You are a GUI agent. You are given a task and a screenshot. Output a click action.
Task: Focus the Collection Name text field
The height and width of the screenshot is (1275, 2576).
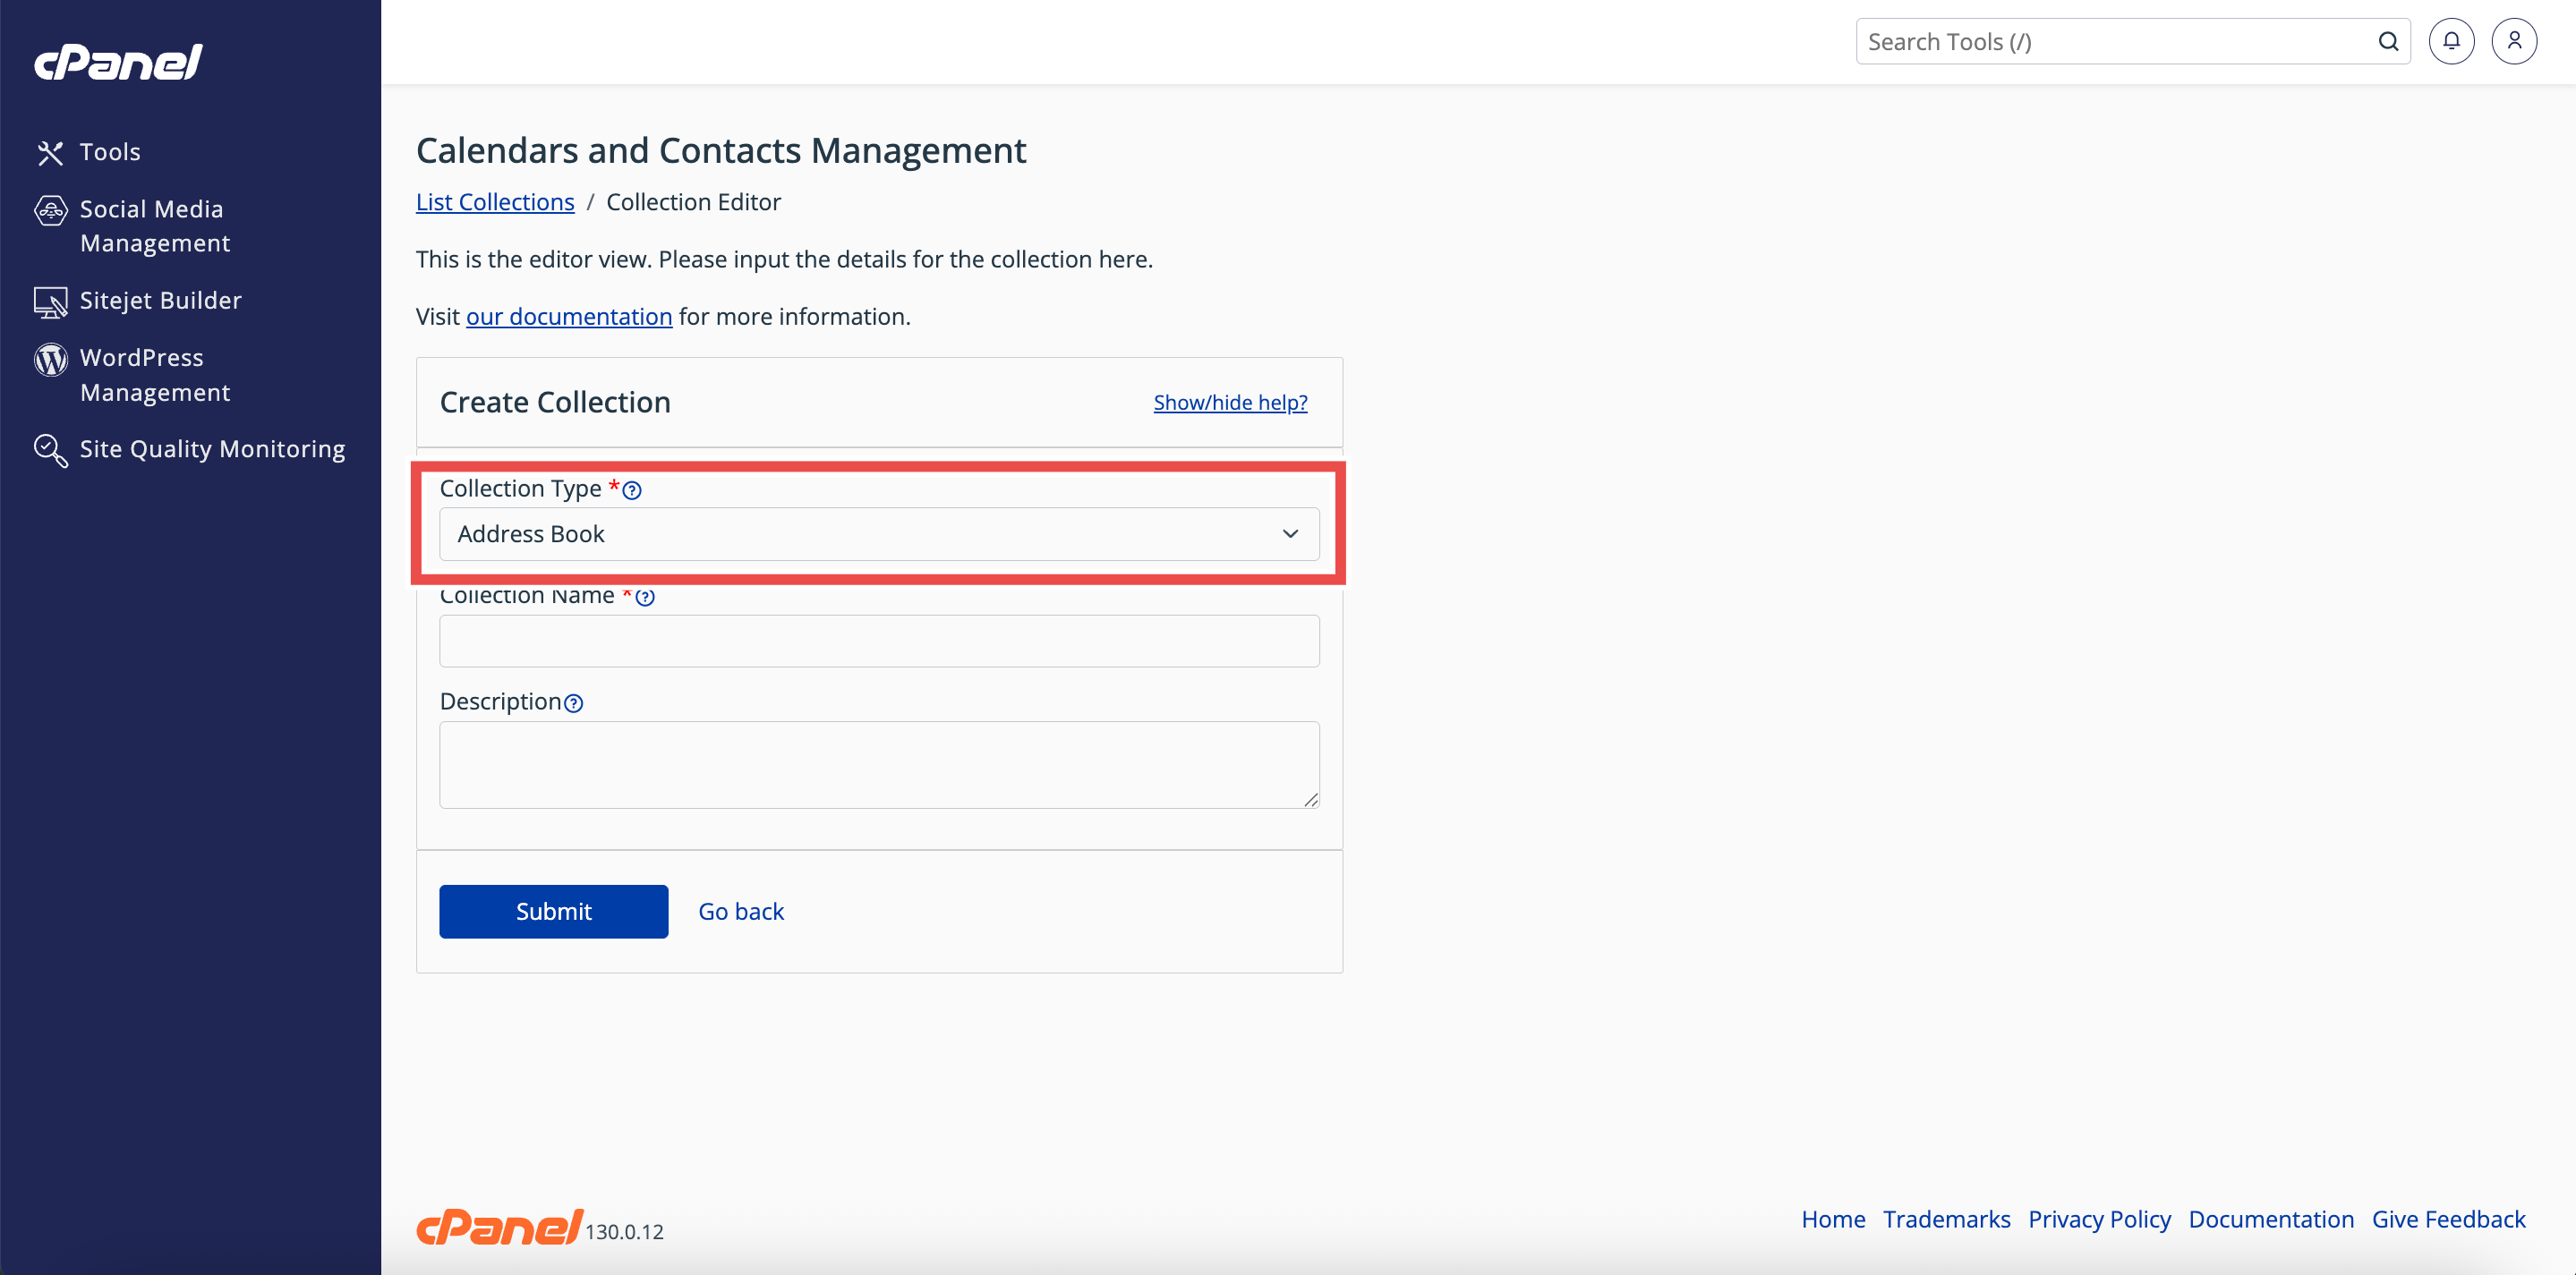coord(878,641)
